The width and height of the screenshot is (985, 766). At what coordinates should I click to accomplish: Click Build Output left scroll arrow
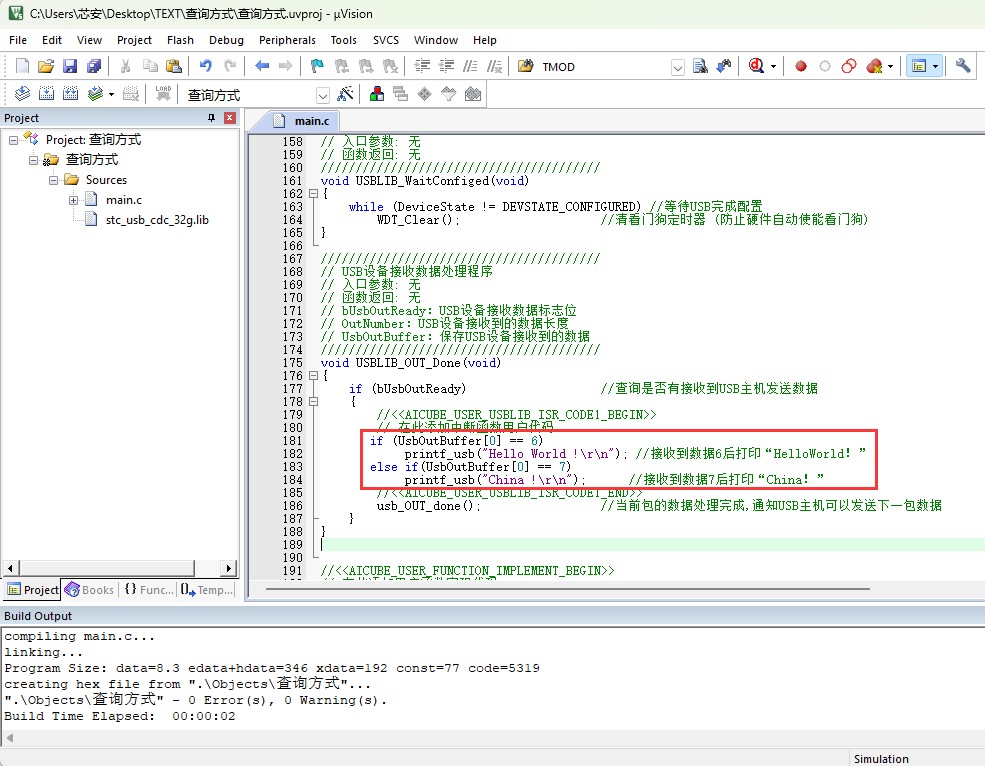(x=9, y=737)
